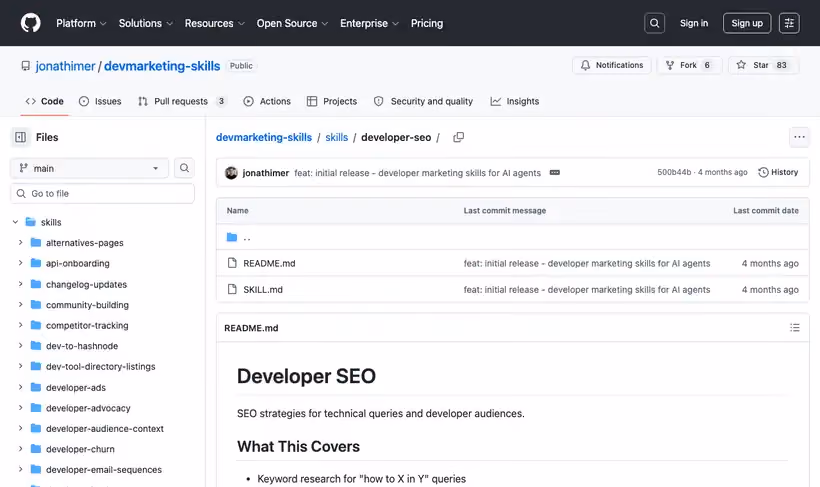The image size is (820, 487).
Task: Open commit History
Action: click(x=778, y=172)
